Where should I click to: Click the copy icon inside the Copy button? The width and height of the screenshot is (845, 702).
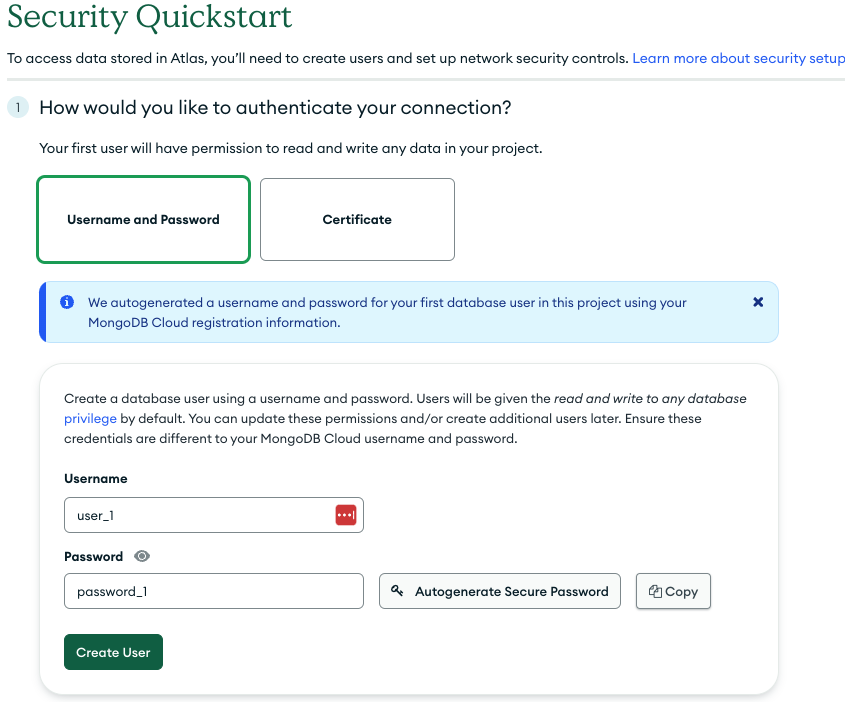click(x=655, y=591)
